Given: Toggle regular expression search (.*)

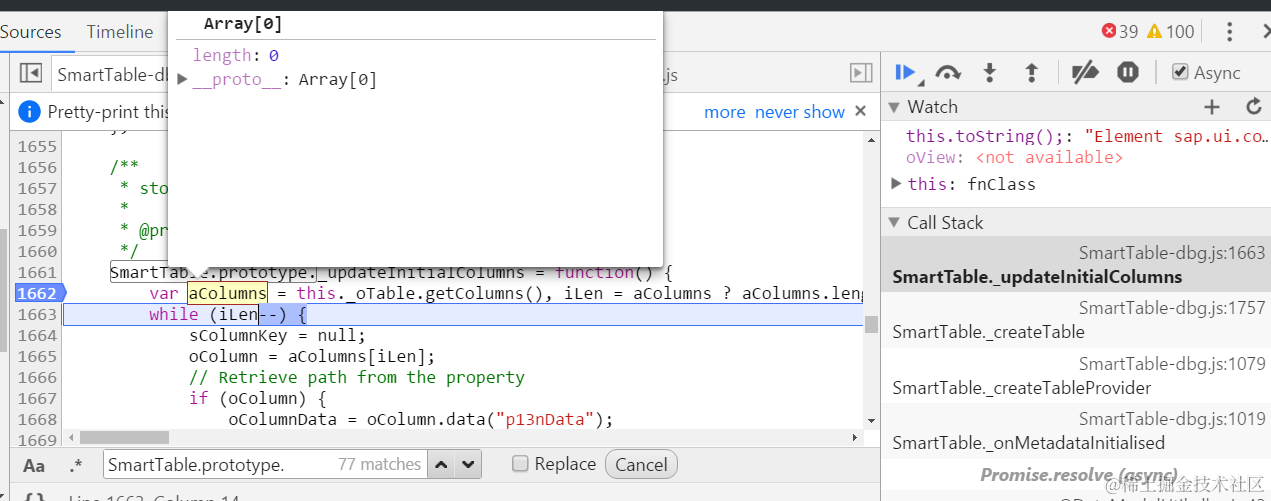Looking at the screenshot, I should (x=76, y=465).
